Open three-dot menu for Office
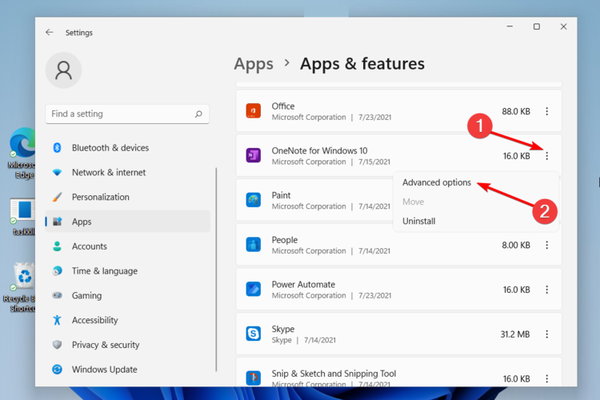Viewport: 600px width, 400px height. 546,110
